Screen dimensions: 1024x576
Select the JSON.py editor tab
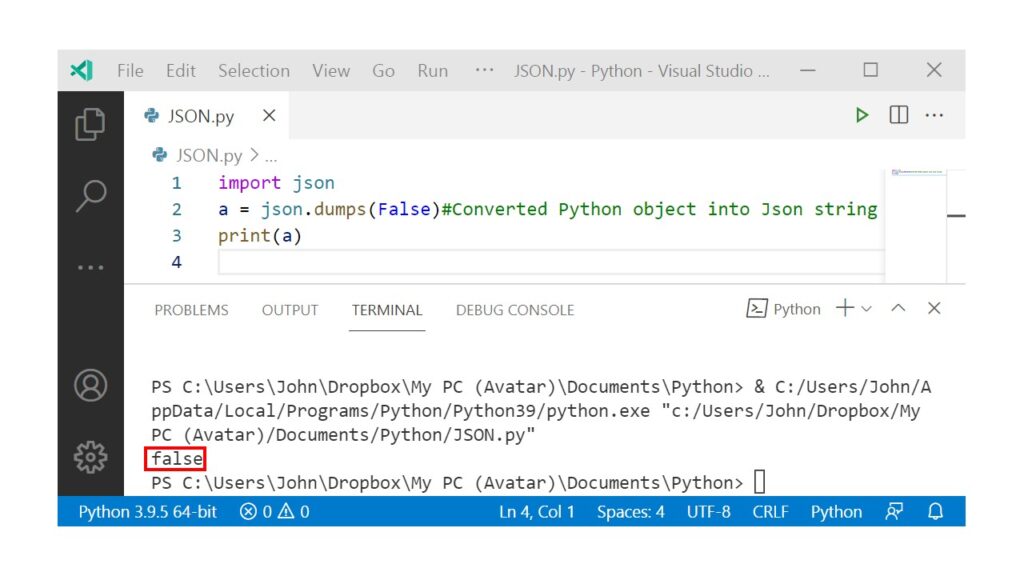tap(206, 116)
